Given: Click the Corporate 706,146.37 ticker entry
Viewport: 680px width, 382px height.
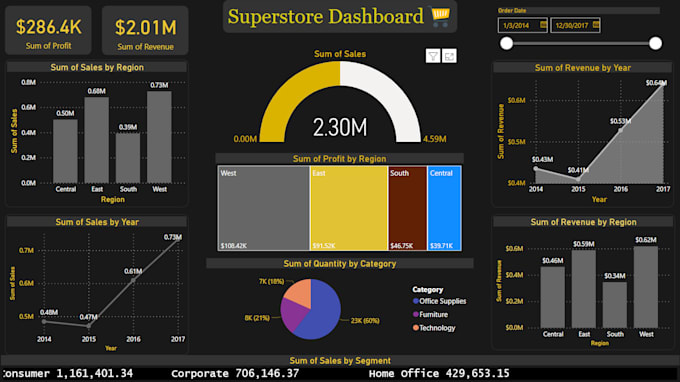Looking at the screenshot, I should tap(235, 373).
